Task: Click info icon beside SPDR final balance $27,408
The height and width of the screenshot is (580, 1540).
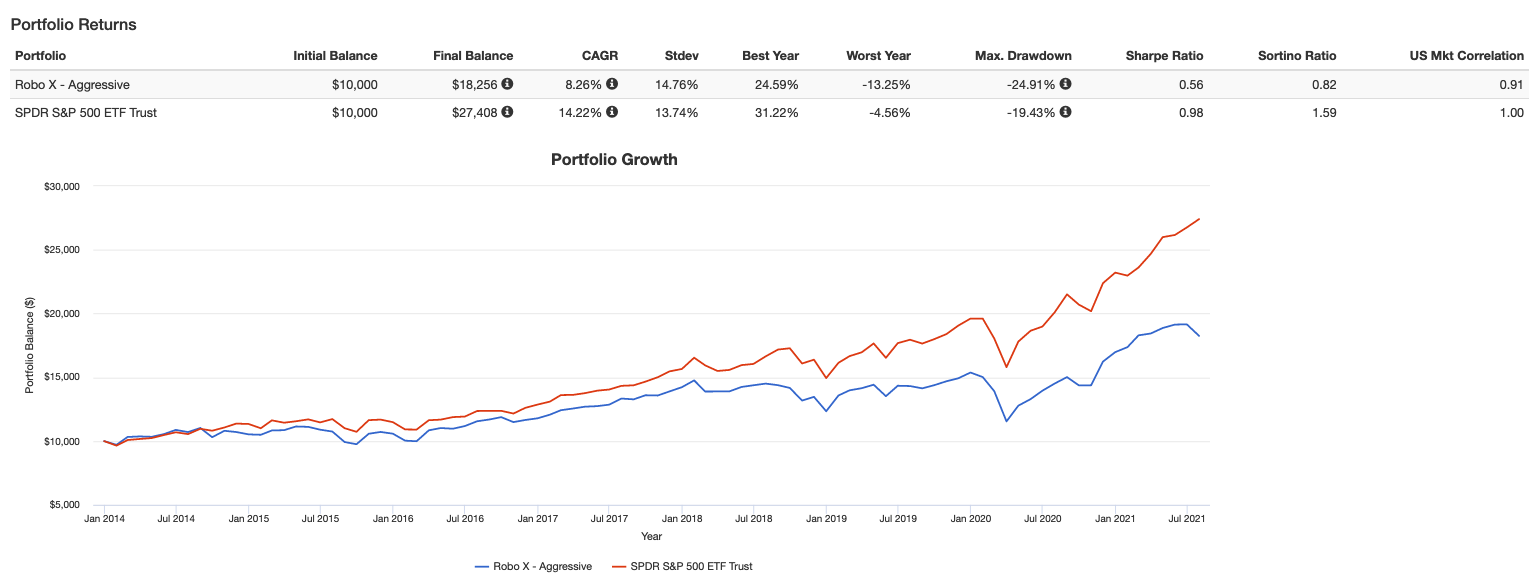Action: coord(507,112)
